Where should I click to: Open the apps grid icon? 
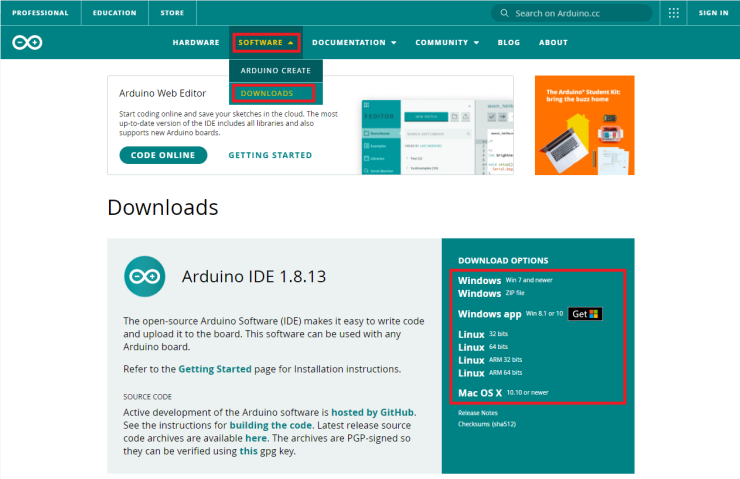[x=673, y=13]
